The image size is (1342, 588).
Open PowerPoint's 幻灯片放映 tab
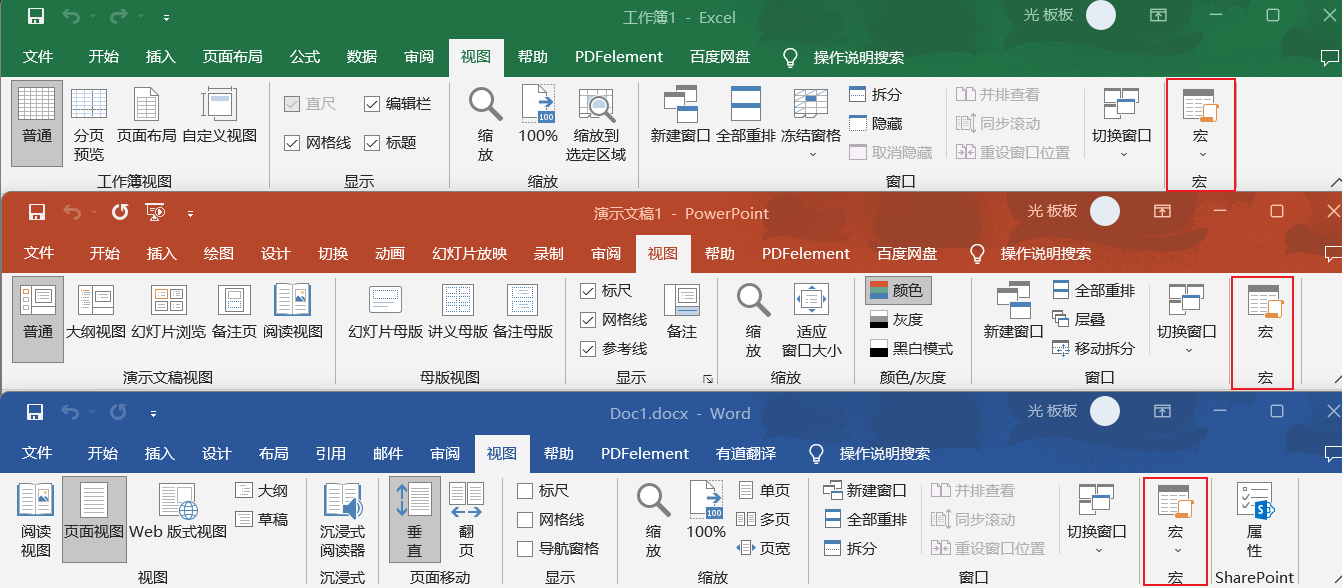tap(469, 253)
